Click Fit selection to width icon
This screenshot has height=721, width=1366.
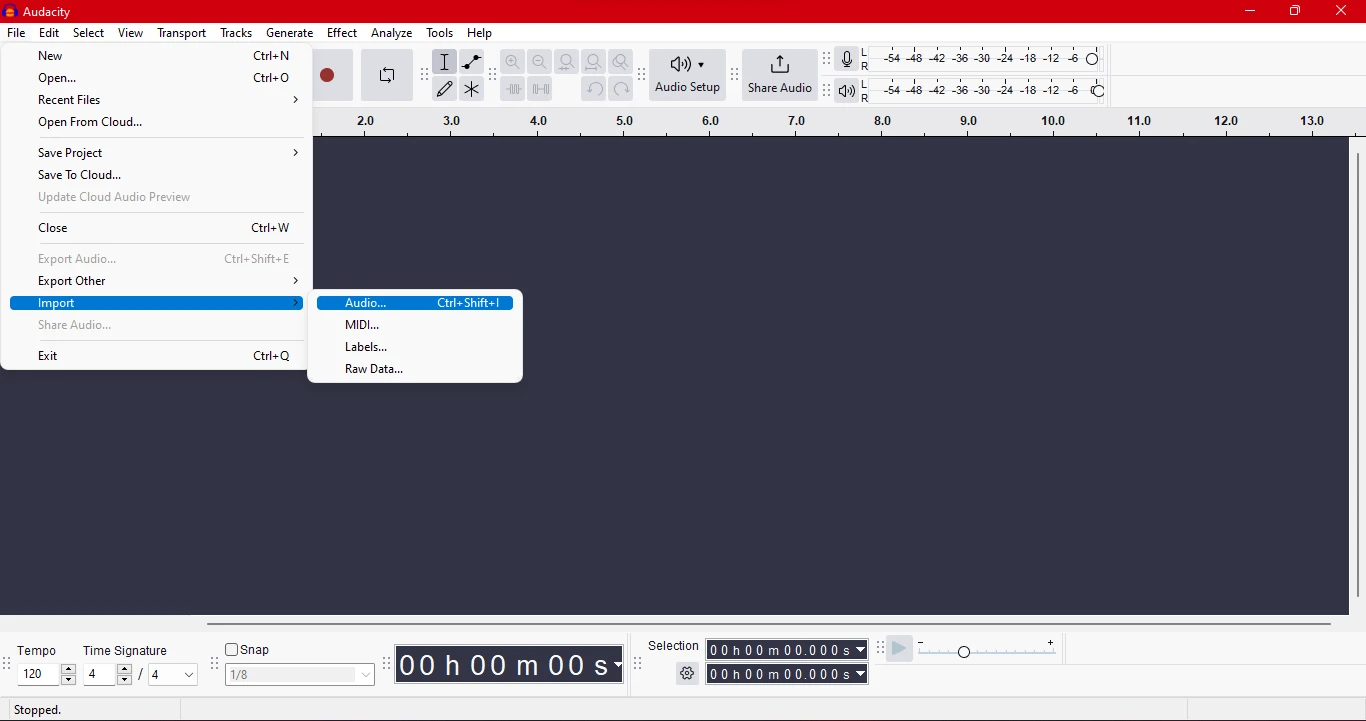567,62
